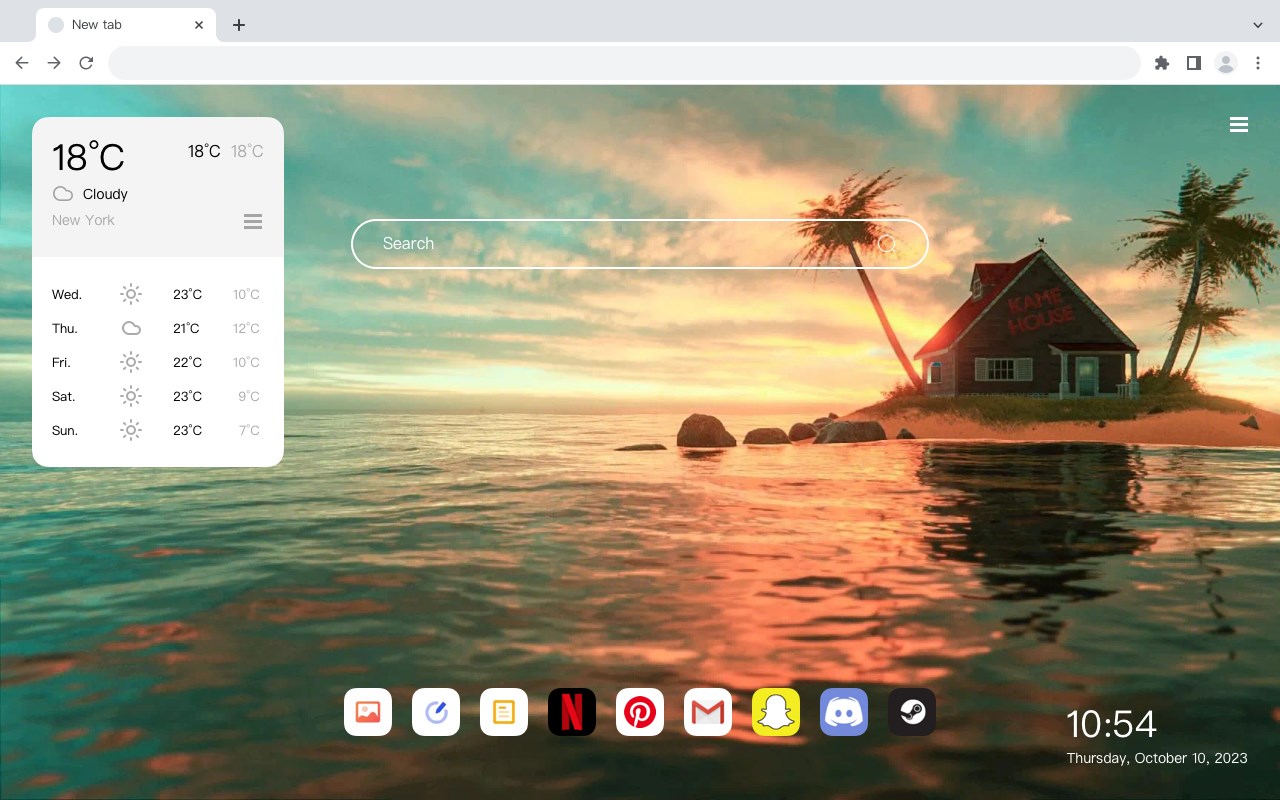Click the current temperature 18°C in weather widget

point(88,157)
